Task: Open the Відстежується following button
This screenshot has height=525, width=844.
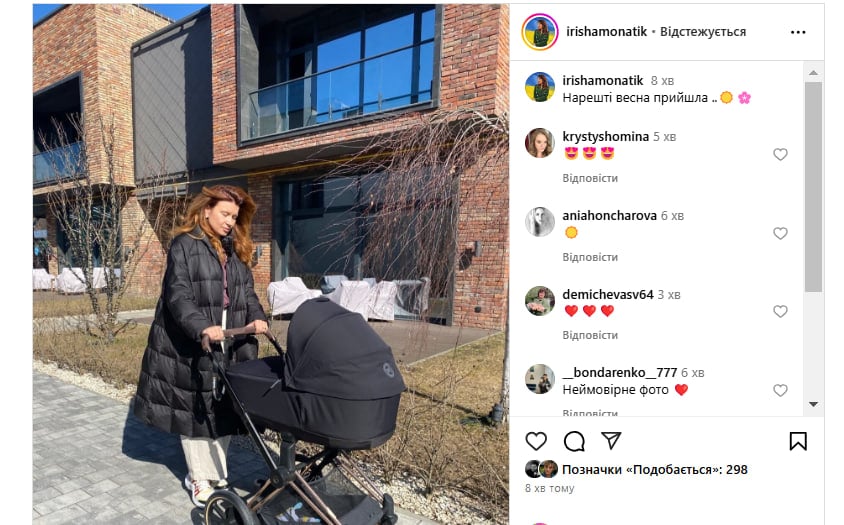Action: click(703, 32)
